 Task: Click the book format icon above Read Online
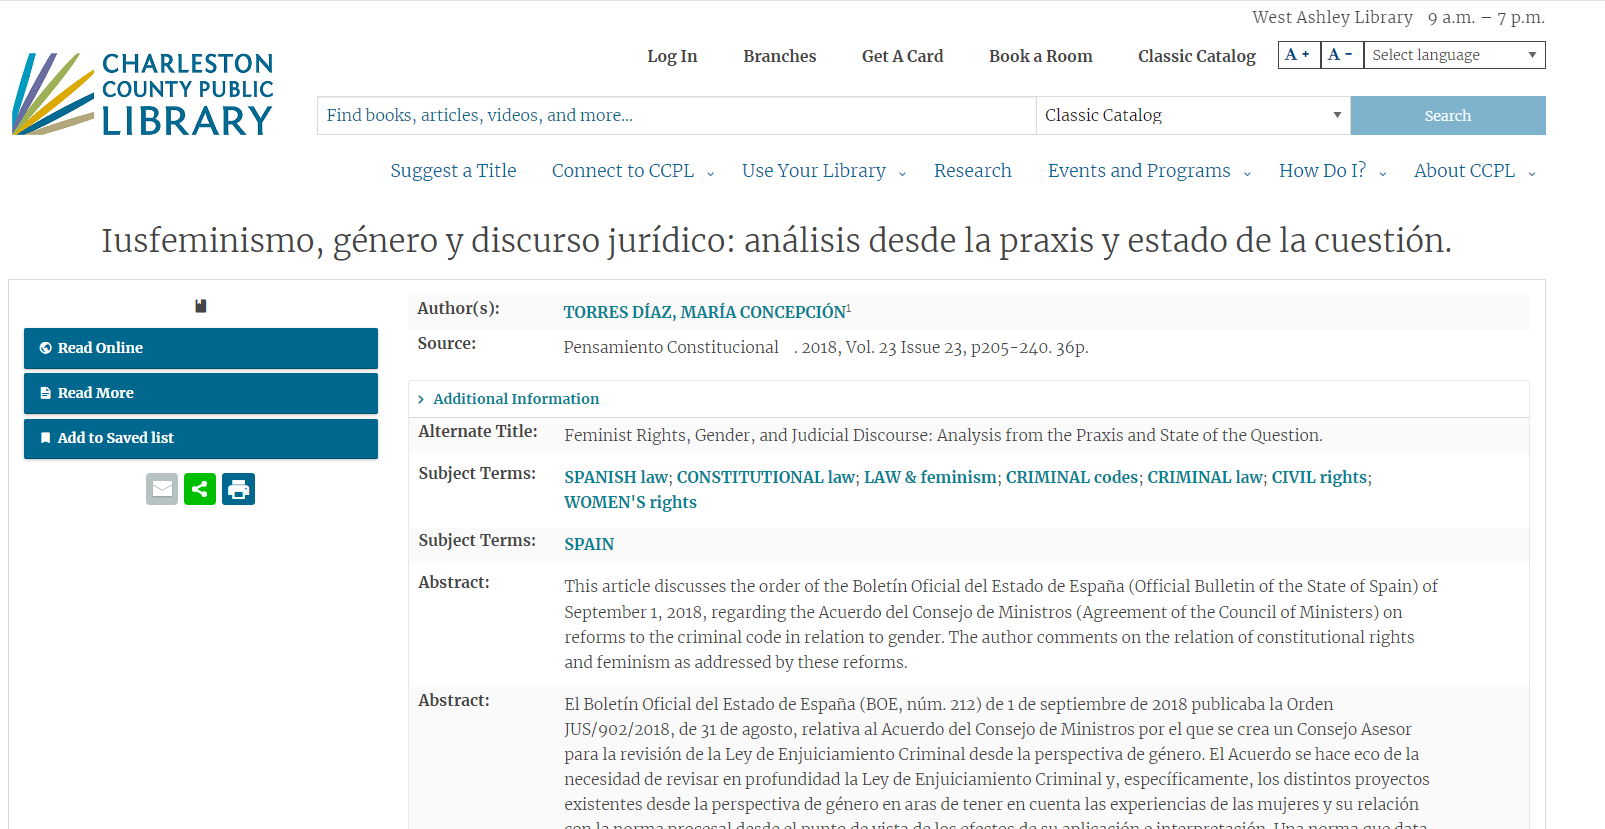pos(201,306)
